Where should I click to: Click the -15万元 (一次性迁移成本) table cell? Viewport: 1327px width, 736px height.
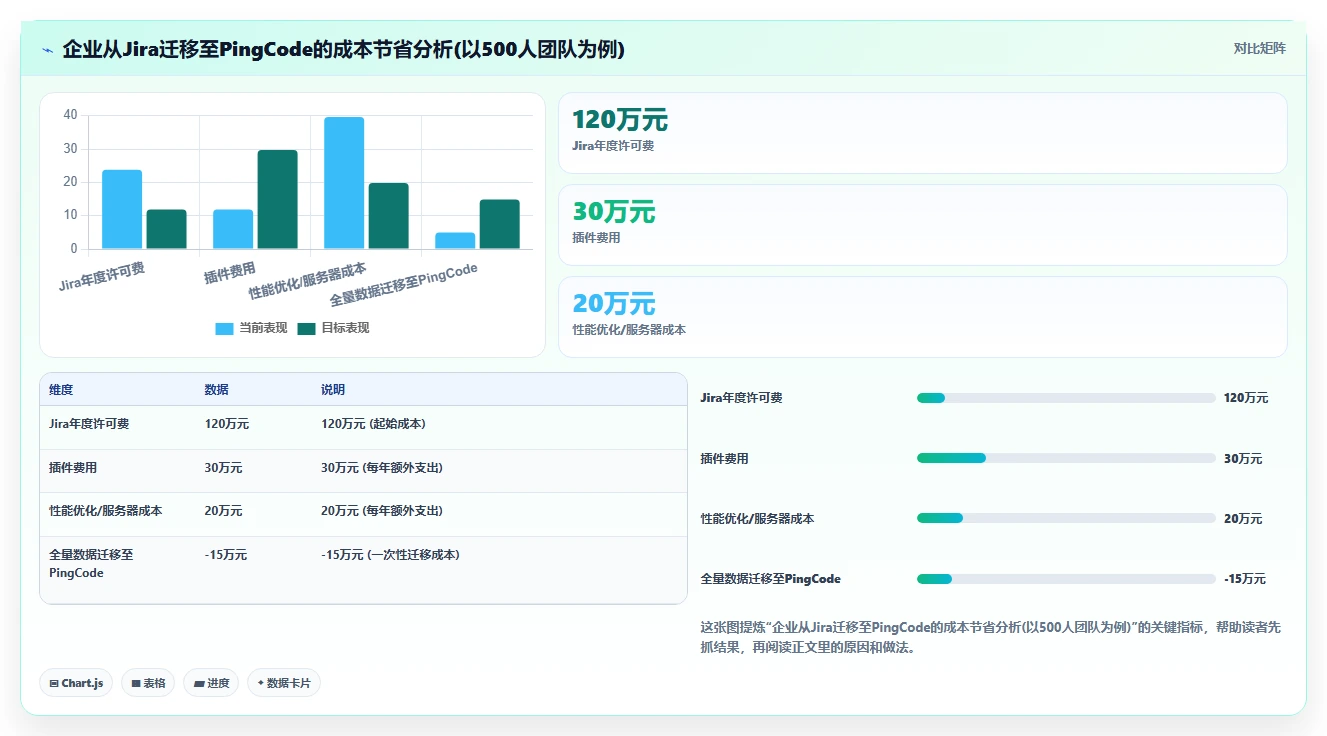click(x=390, y=554)
